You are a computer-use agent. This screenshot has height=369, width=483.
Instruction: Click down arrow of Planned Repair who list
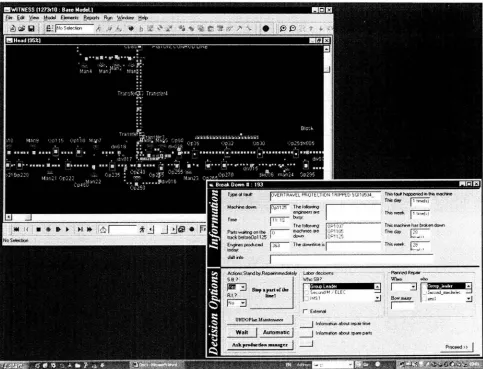469,299
